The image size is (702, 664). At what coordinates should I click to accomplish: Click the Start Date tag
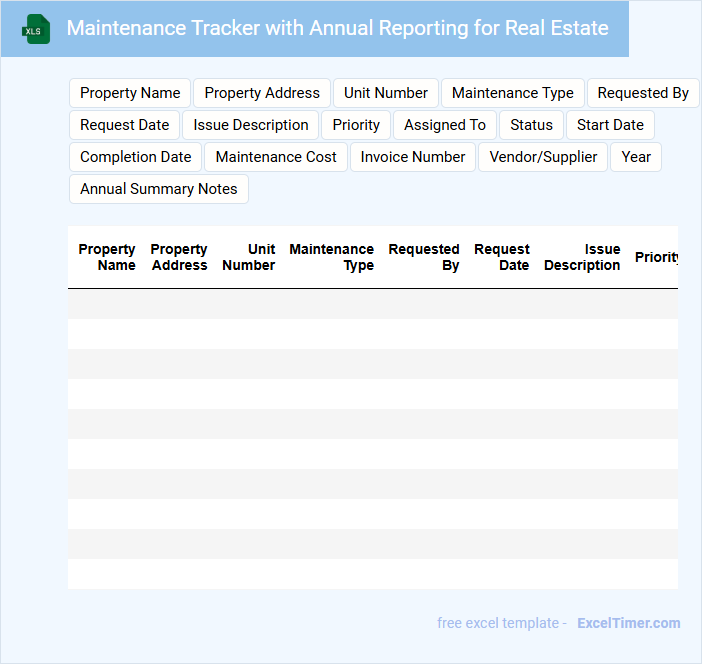click(610, 125)
